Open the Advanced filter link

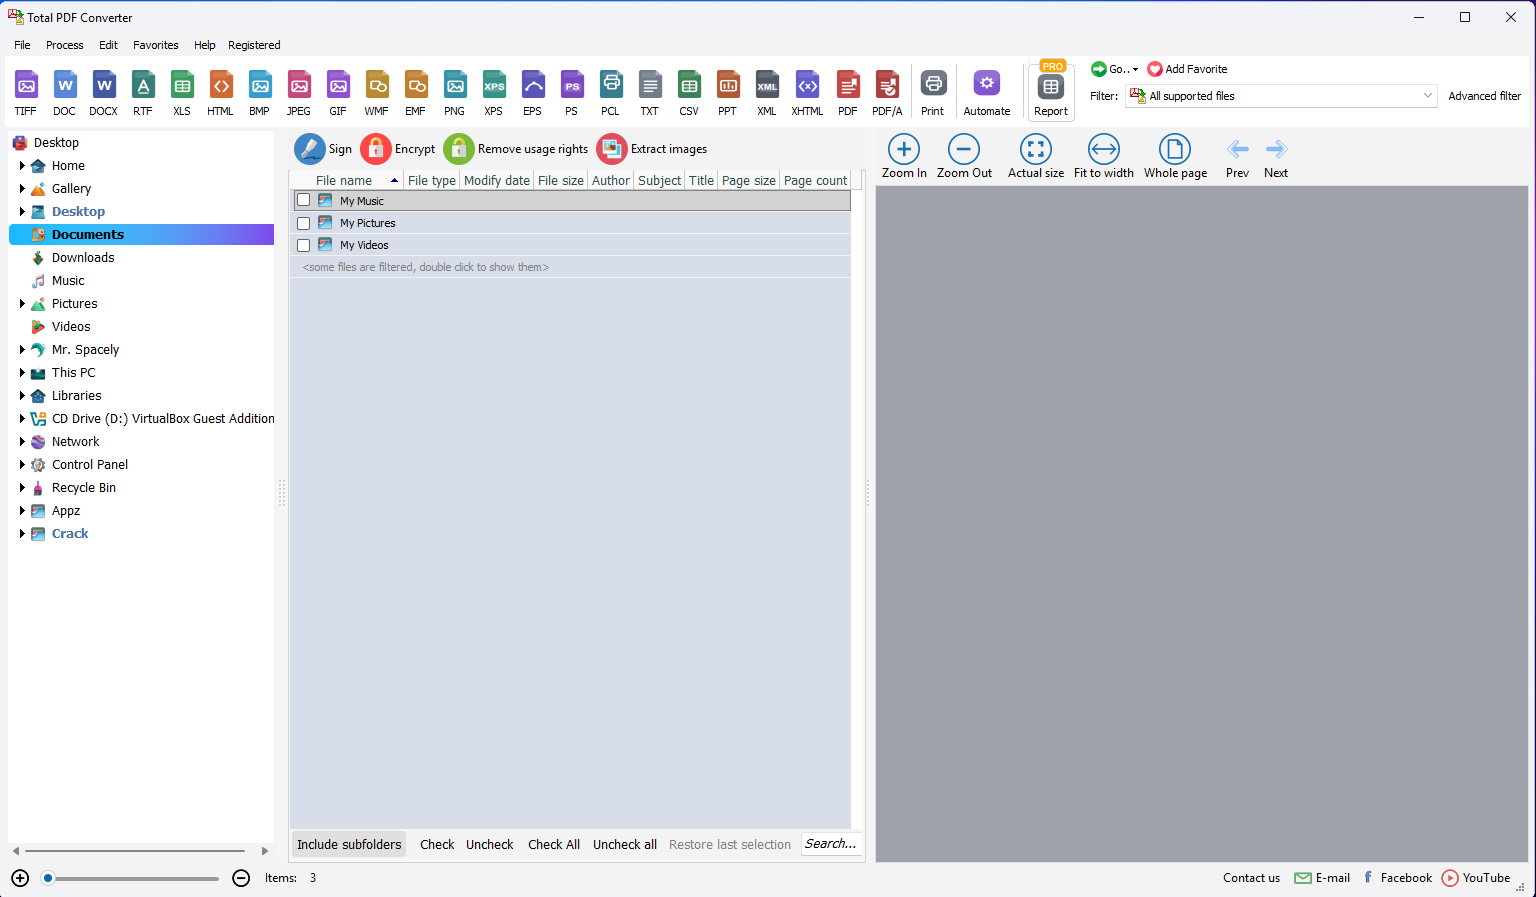pyautogui.click(x=1485, y=96)
